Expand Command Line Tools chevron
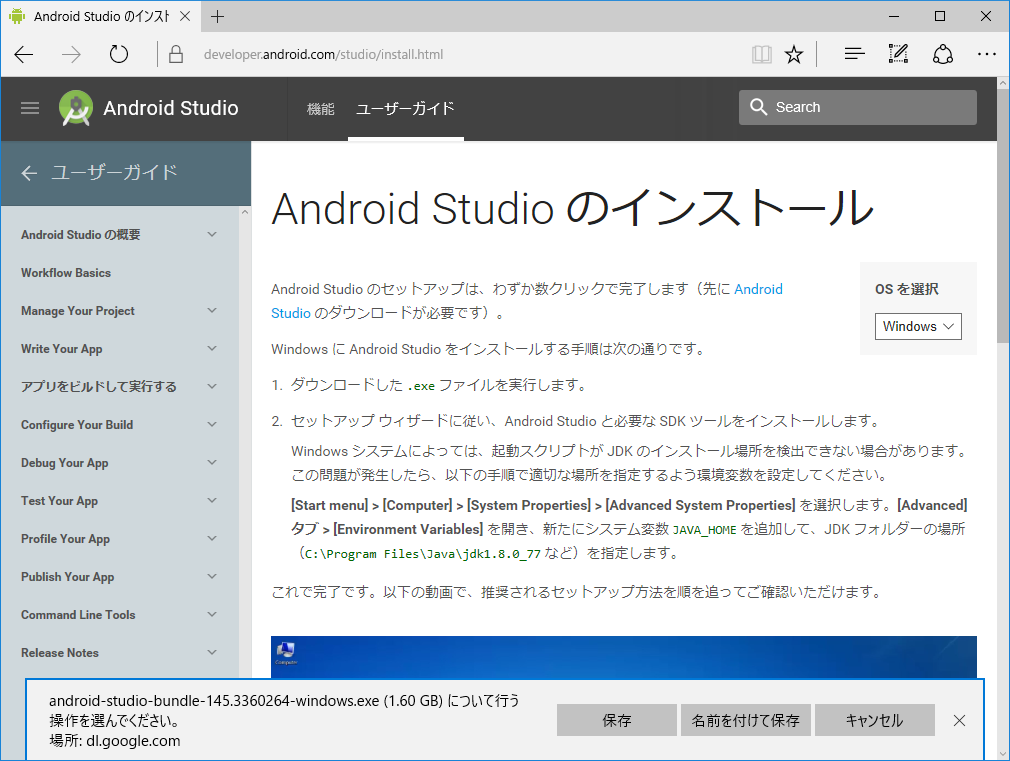 coord(212,615)
